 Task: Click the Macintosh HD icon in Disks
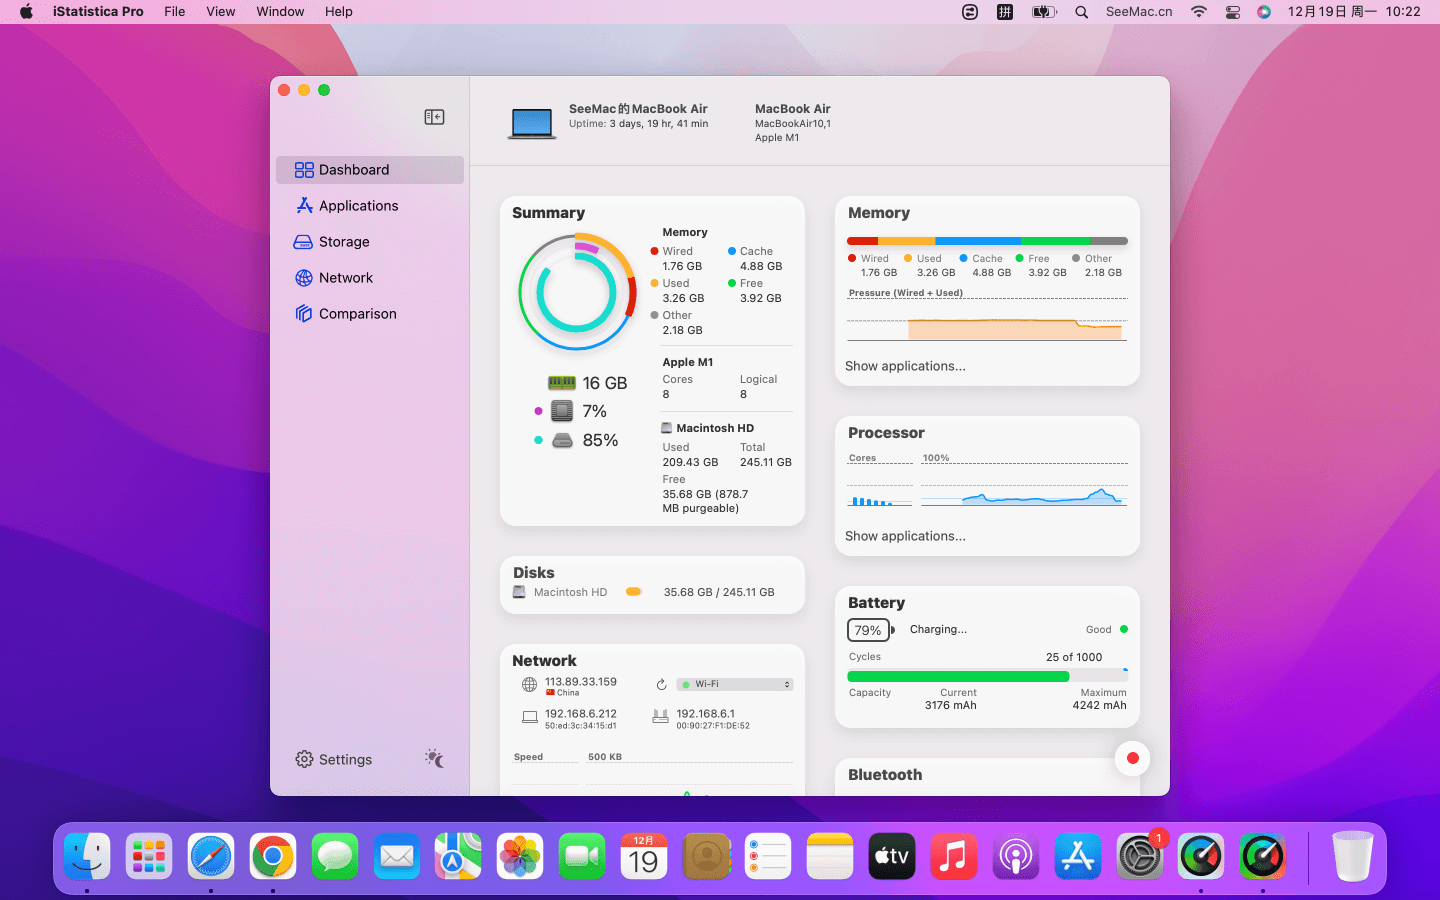pos(519,592)
